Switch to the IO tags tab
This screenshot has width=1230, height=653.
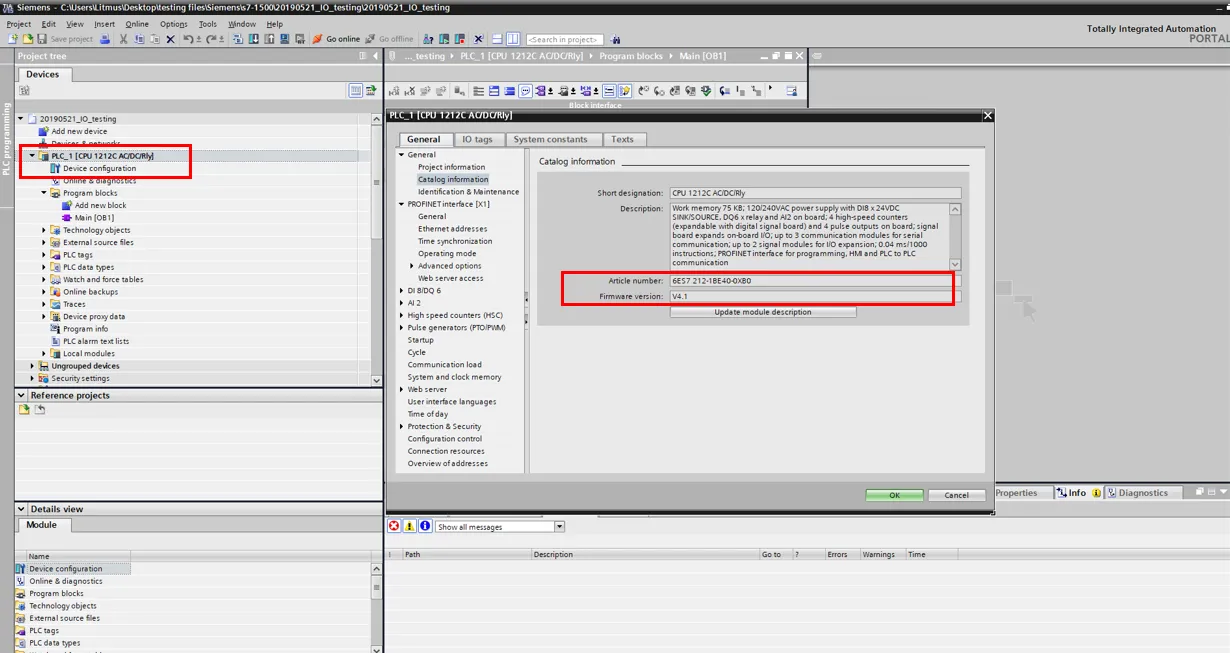coord(477,139)
